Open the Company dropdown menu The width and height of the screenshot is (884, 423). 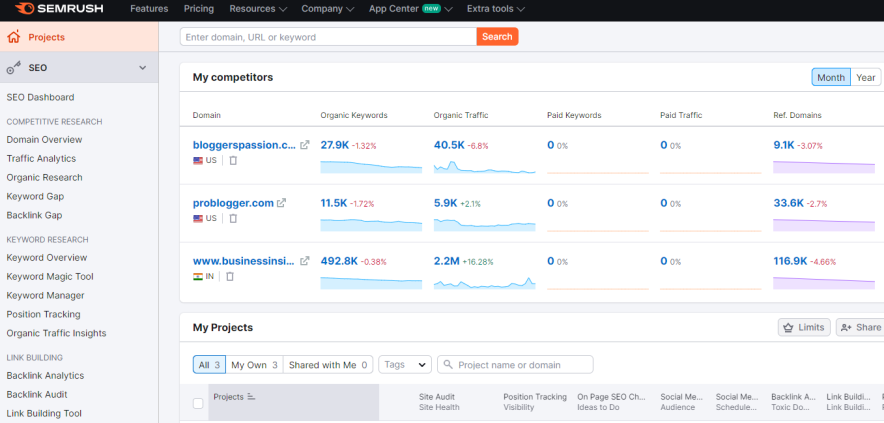tap(328, 9)
